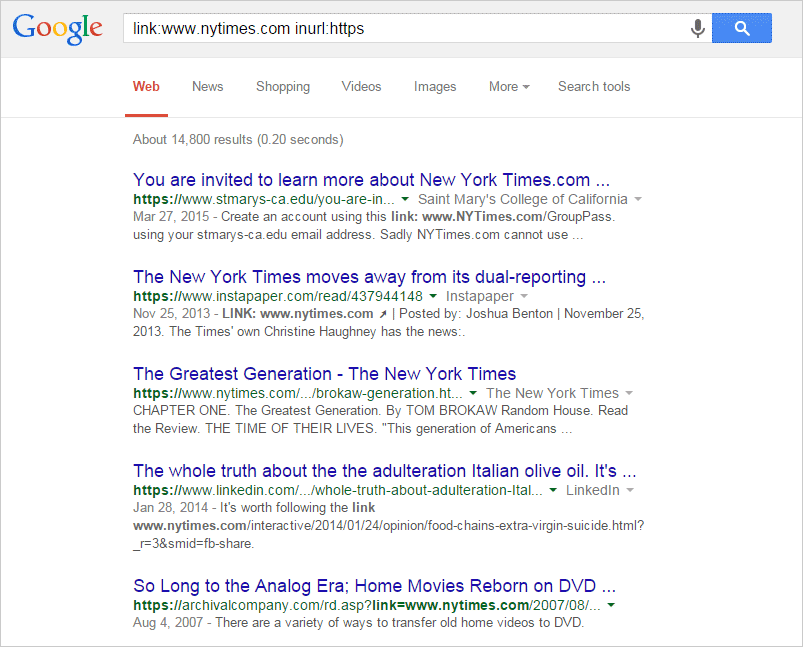Image resolution: width=803 pixels, height=647 pixels.
Task: Expand green arrow next to linkedin.com URL
Action: tap(553, 490)
